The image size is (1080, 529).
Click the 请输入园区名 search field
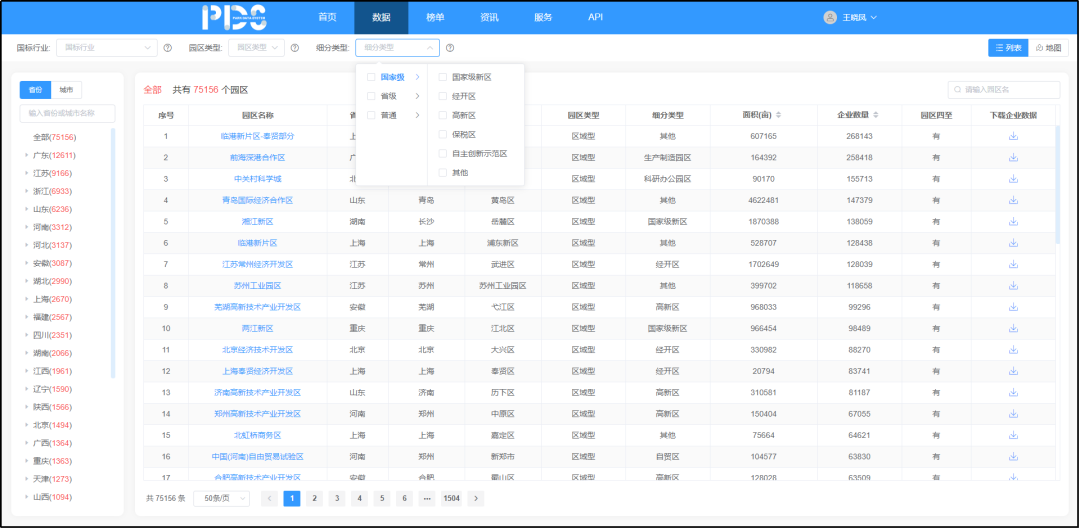(x=1003, y=90)
